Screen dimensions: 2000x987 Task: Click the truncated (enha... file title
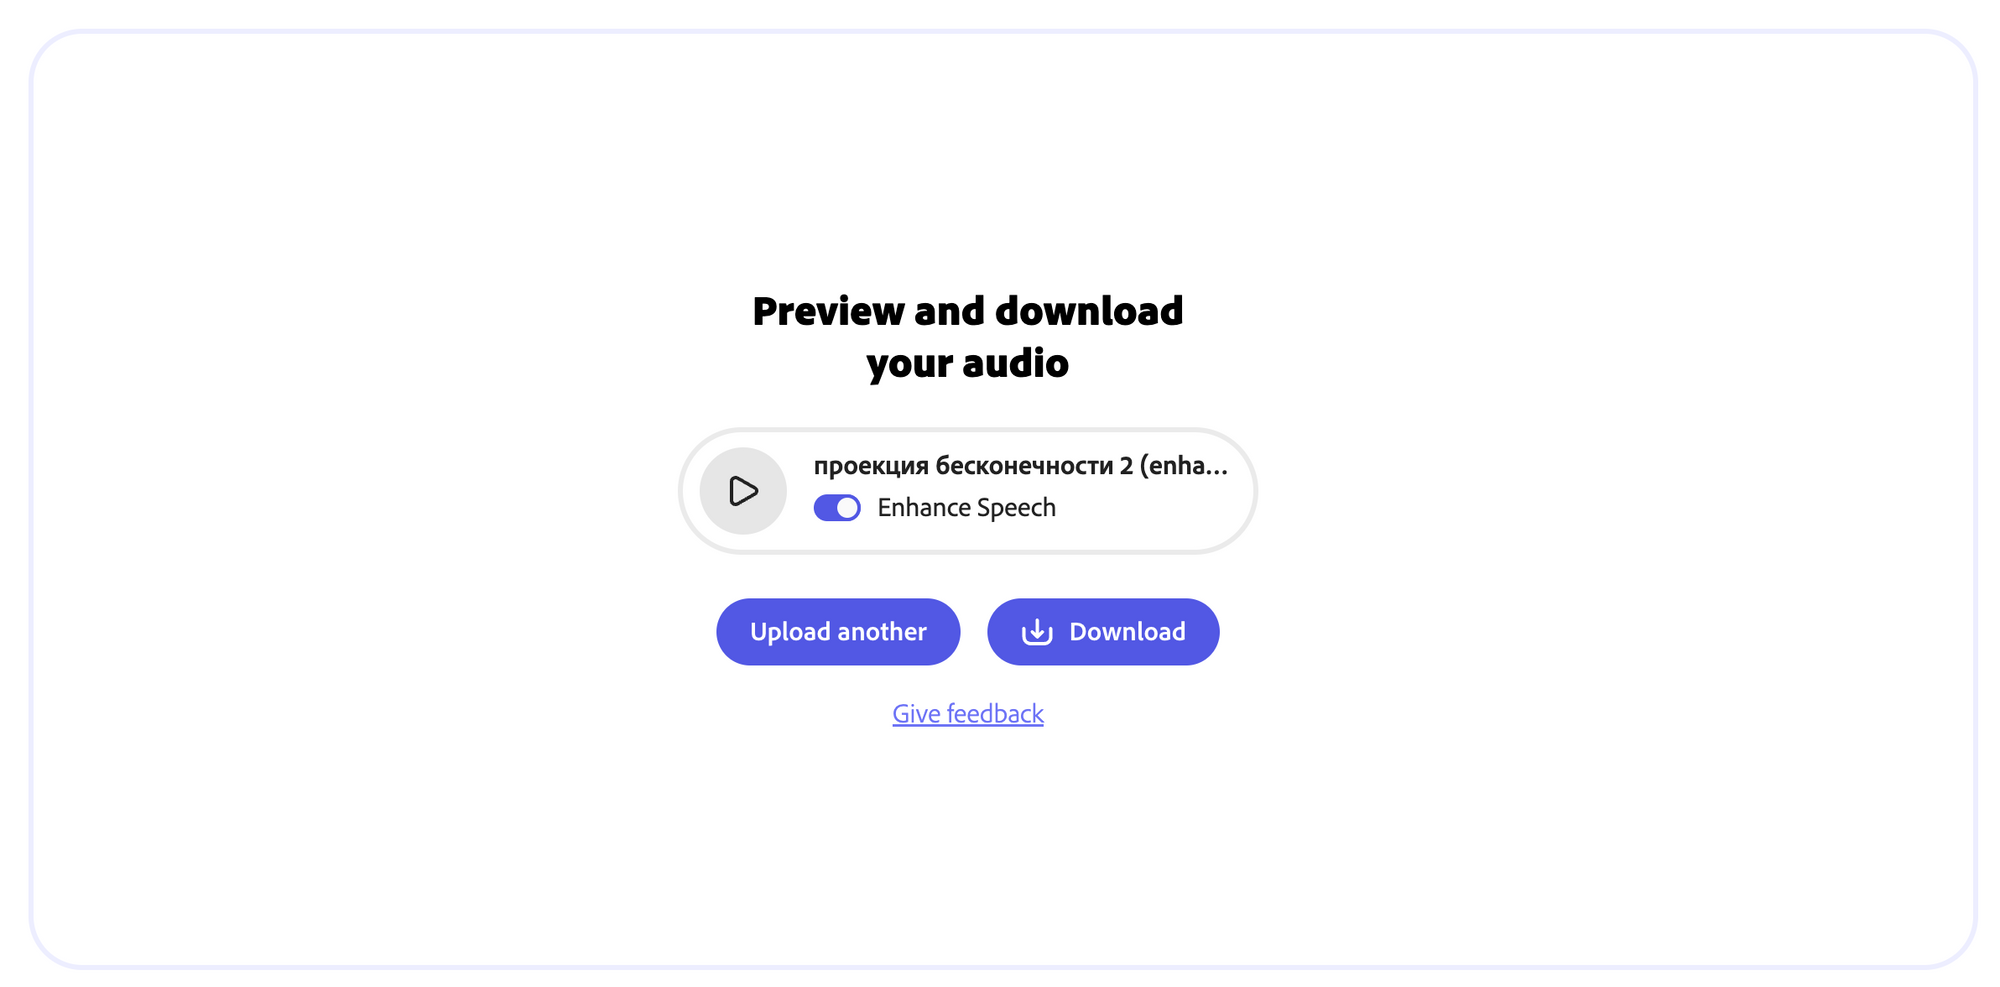click(x=1184, y=466)
